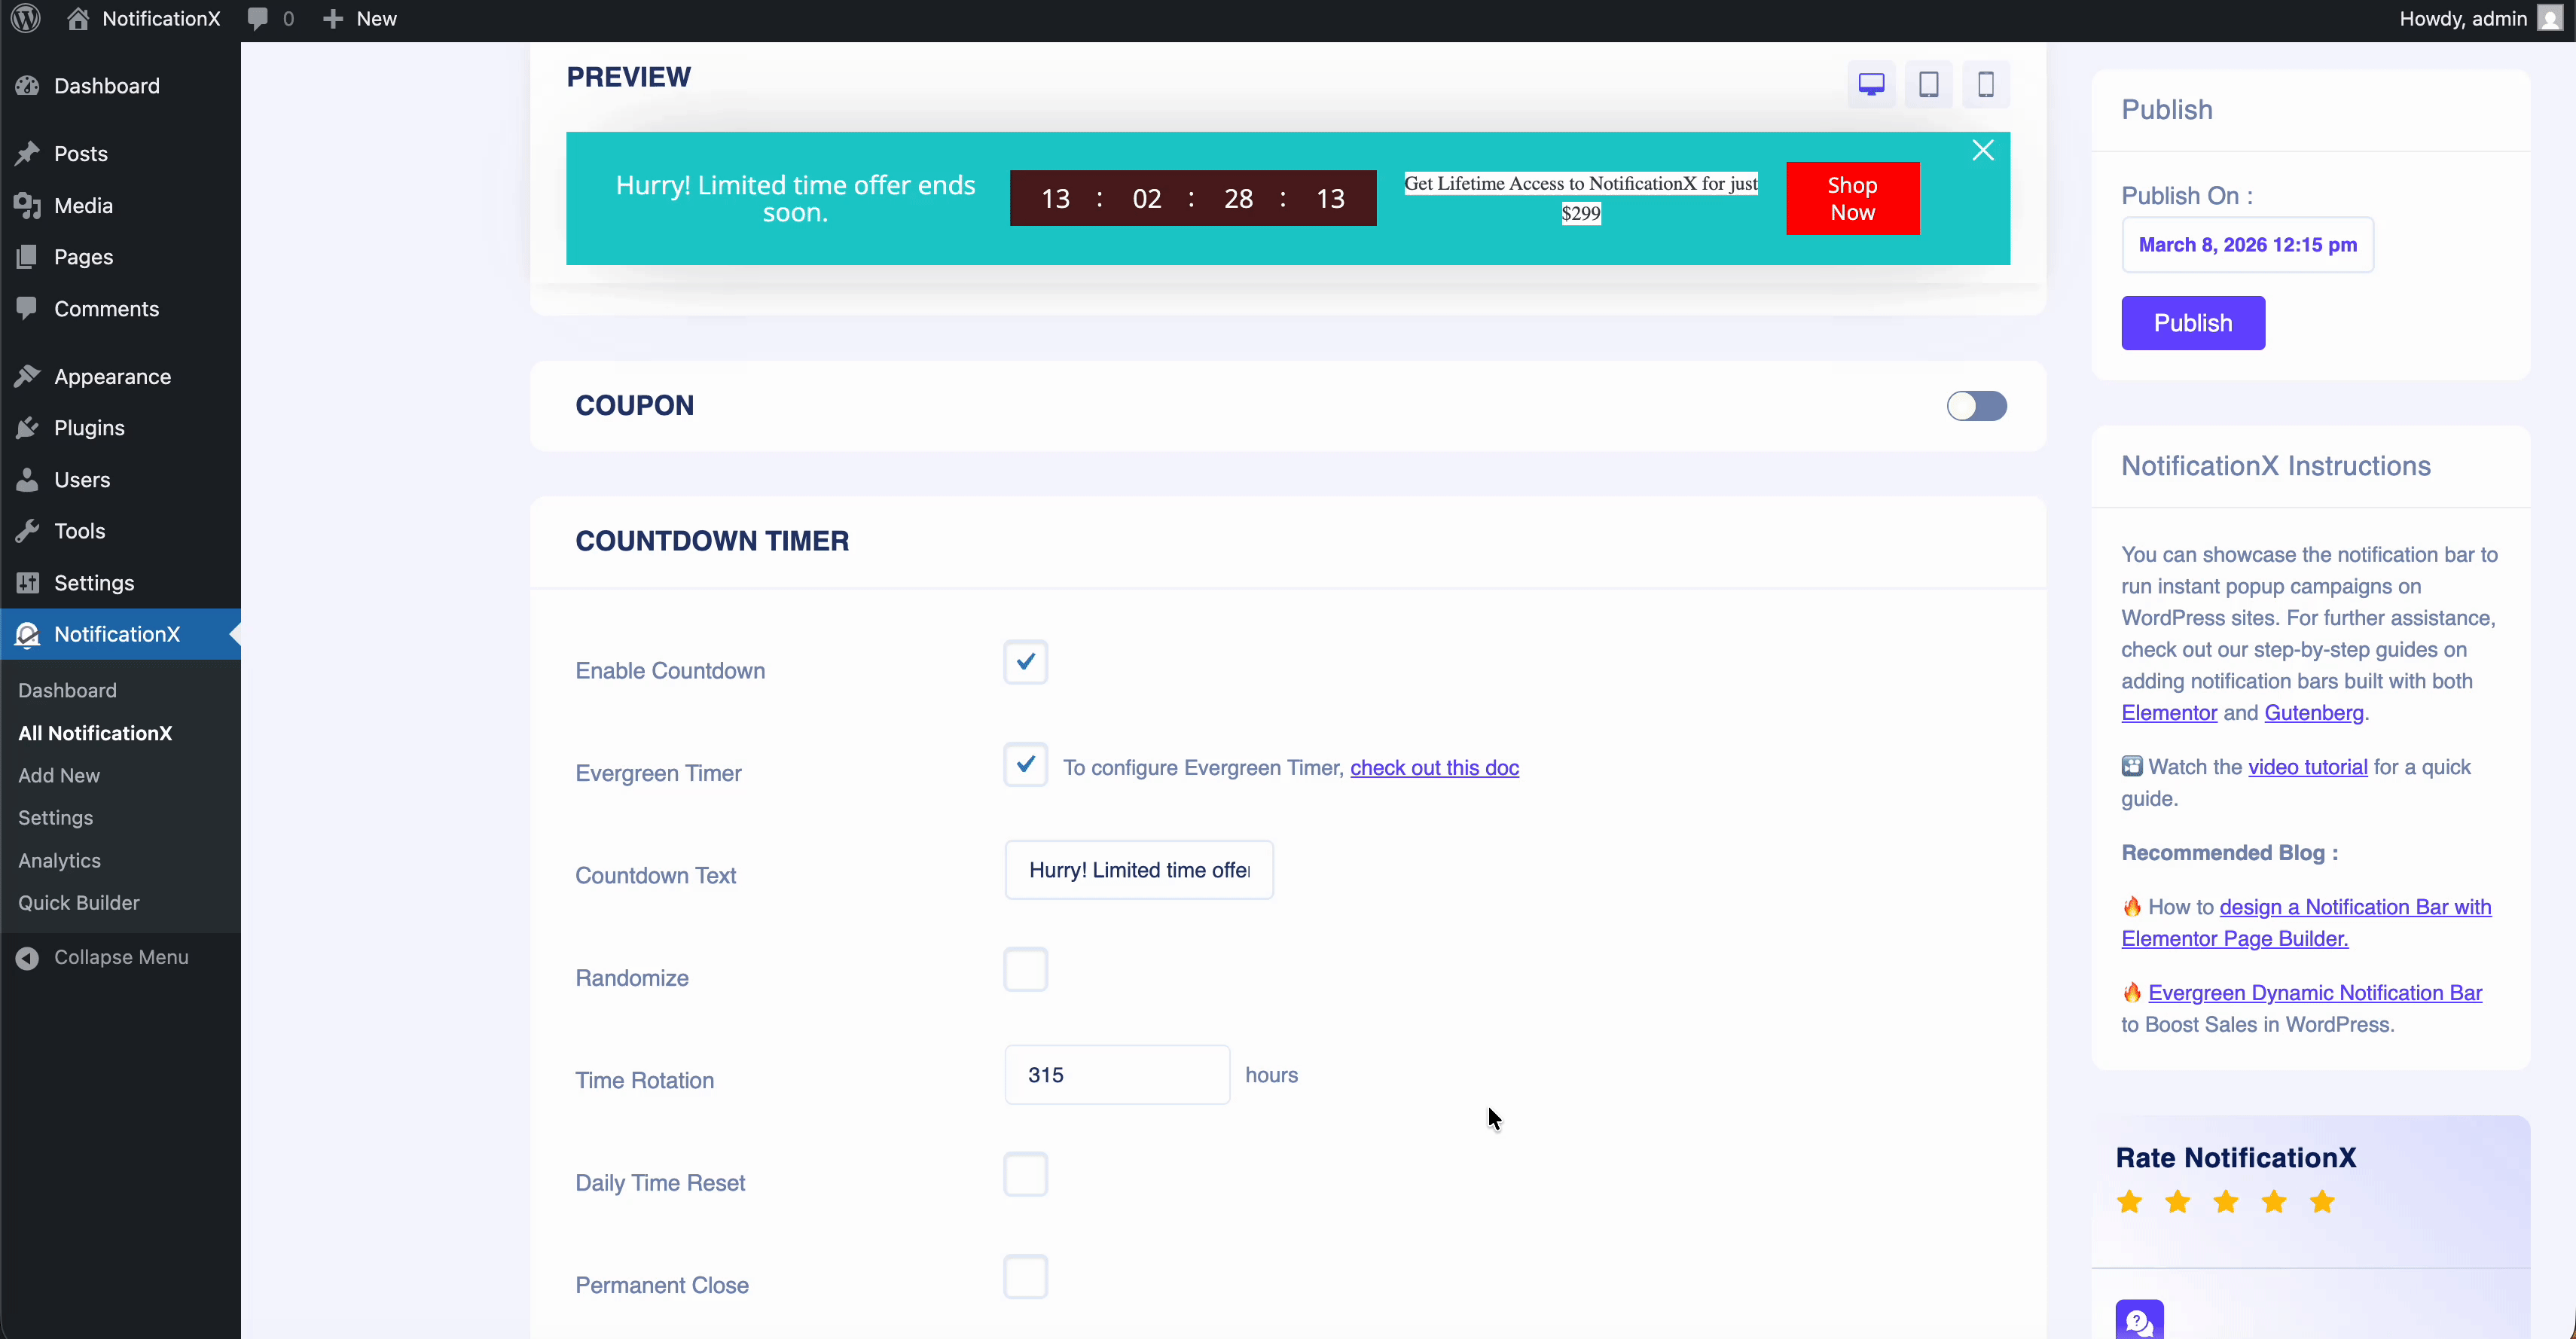The width and height of the screenshot is (2576, 1339).
Task: Switch preview to mobile view
Action: [x=1985, y=84]
